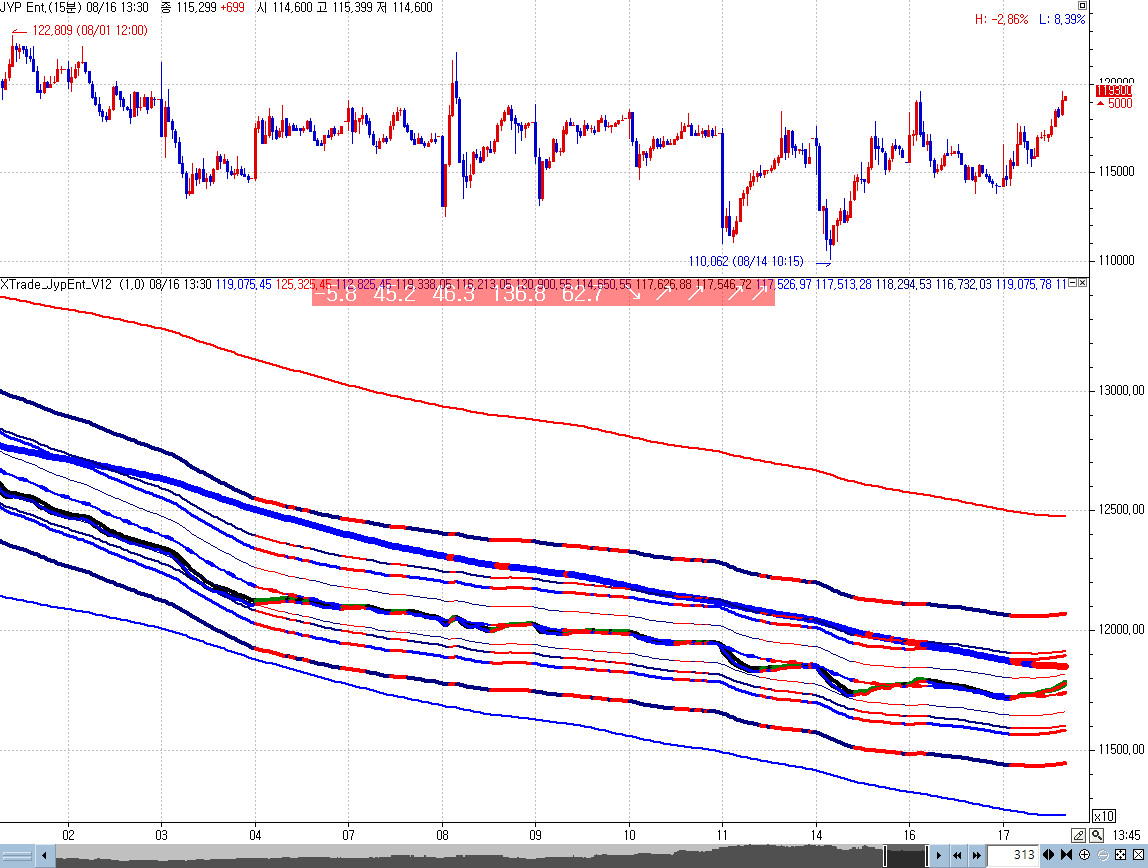The height and width of the screenshot is (868, 1148).
Task: Close the XTrade_JypEnt_V12 indicator pane
Action: click(1083, 283)
